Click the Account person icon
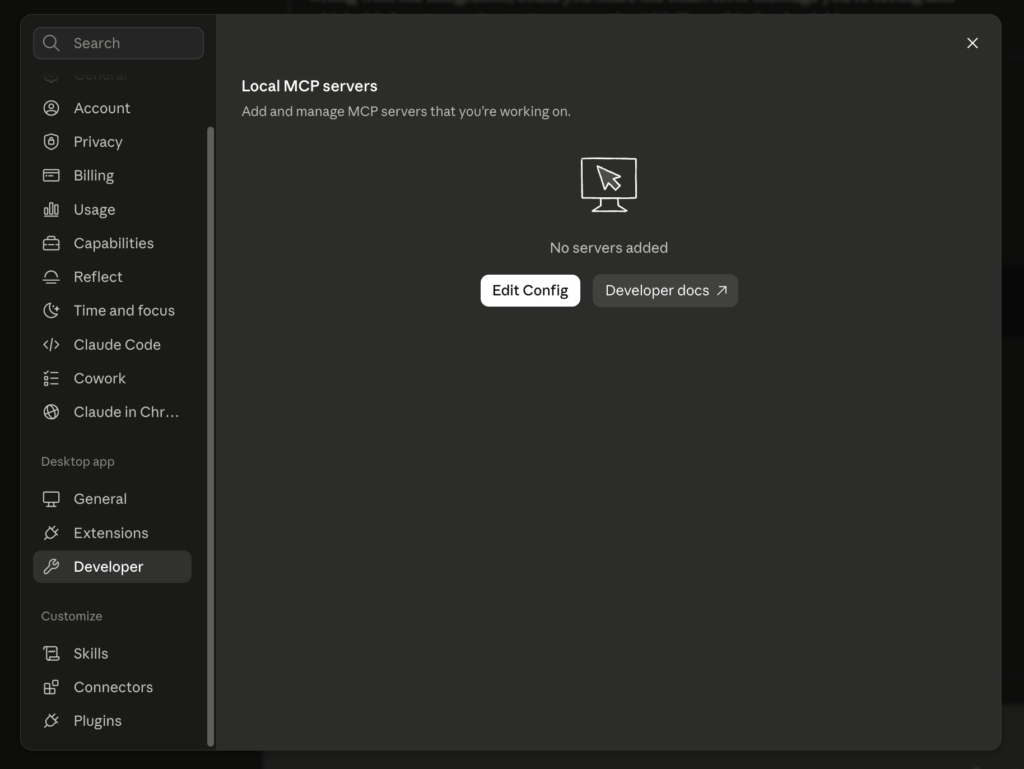Image resolution: width=1024 pixels, height=769 pixels. (x=51, y=108)
